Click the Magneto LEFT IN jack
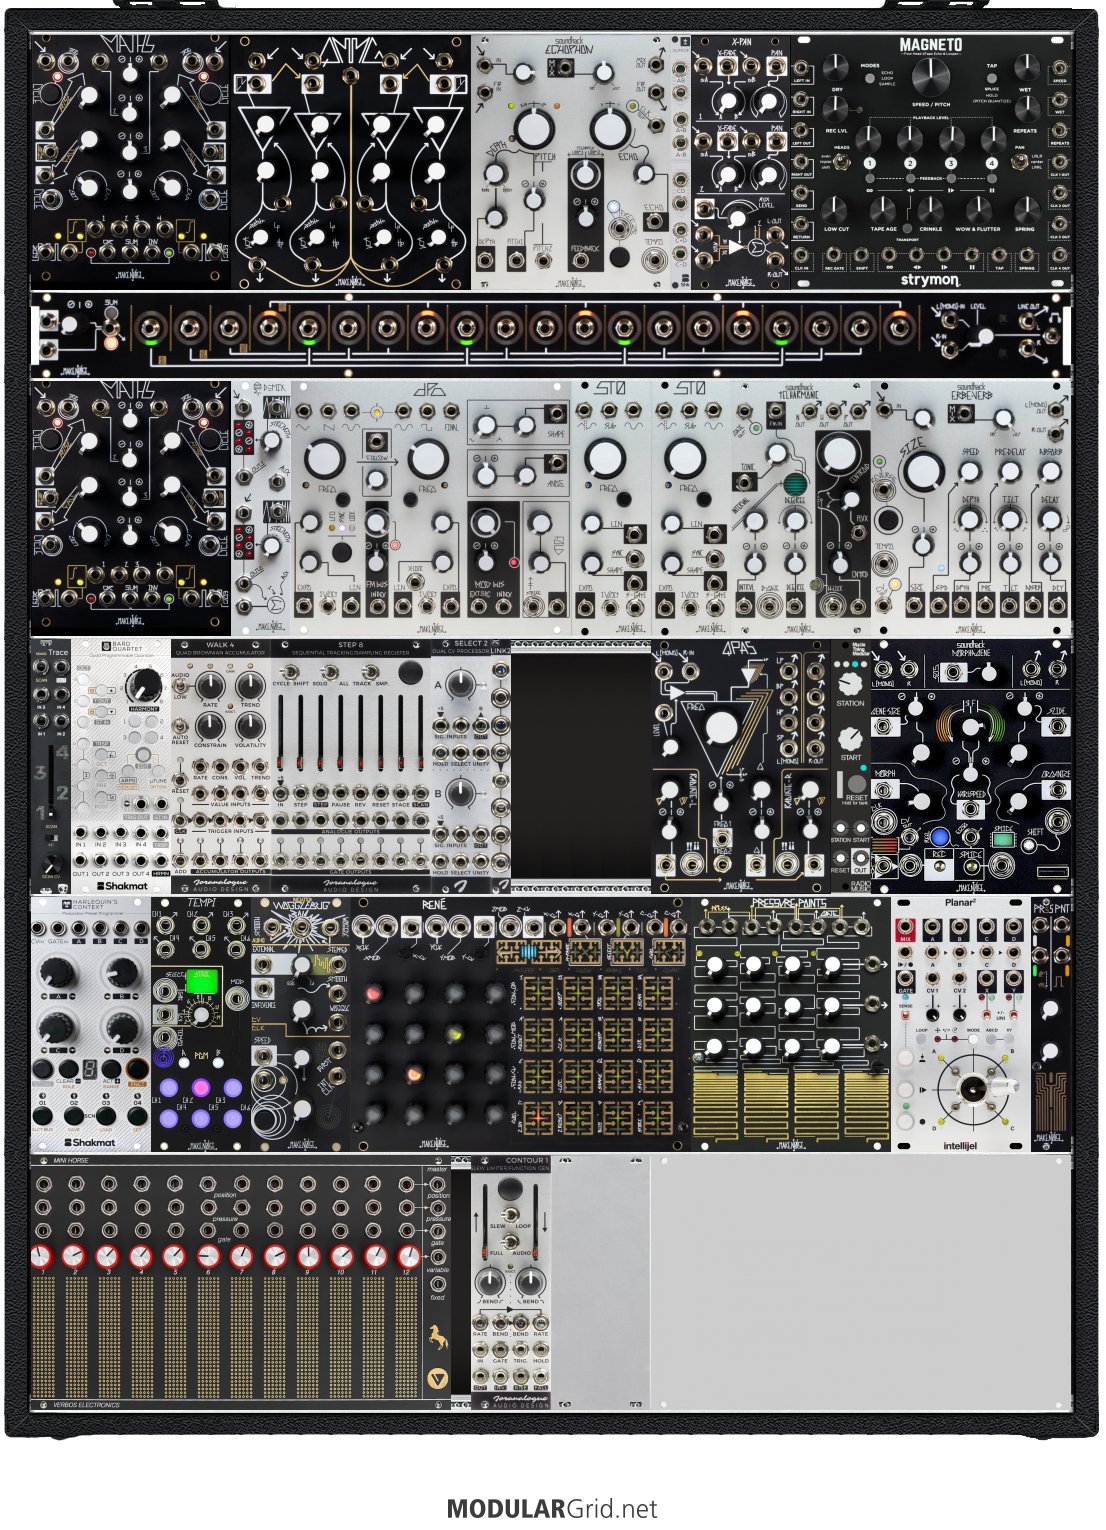Screen dimensions: 1106x1530 tap(802, 69)
